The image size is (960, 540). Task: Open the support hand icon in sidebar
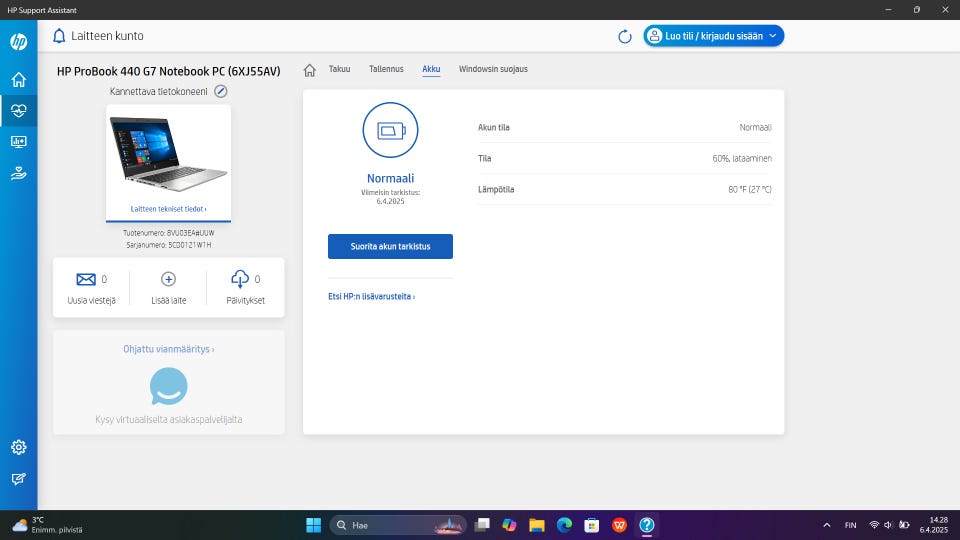tap(18, 173)
